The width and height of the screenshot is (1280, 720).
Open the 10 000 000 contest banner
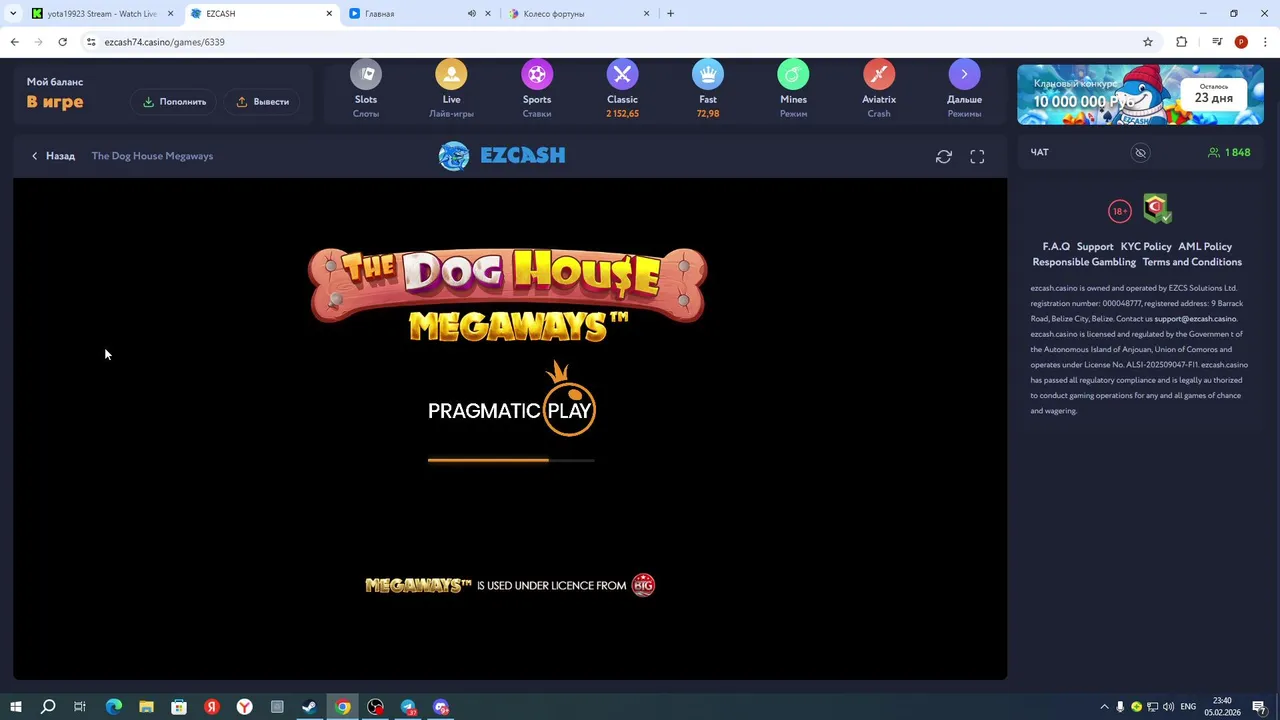1140,95
